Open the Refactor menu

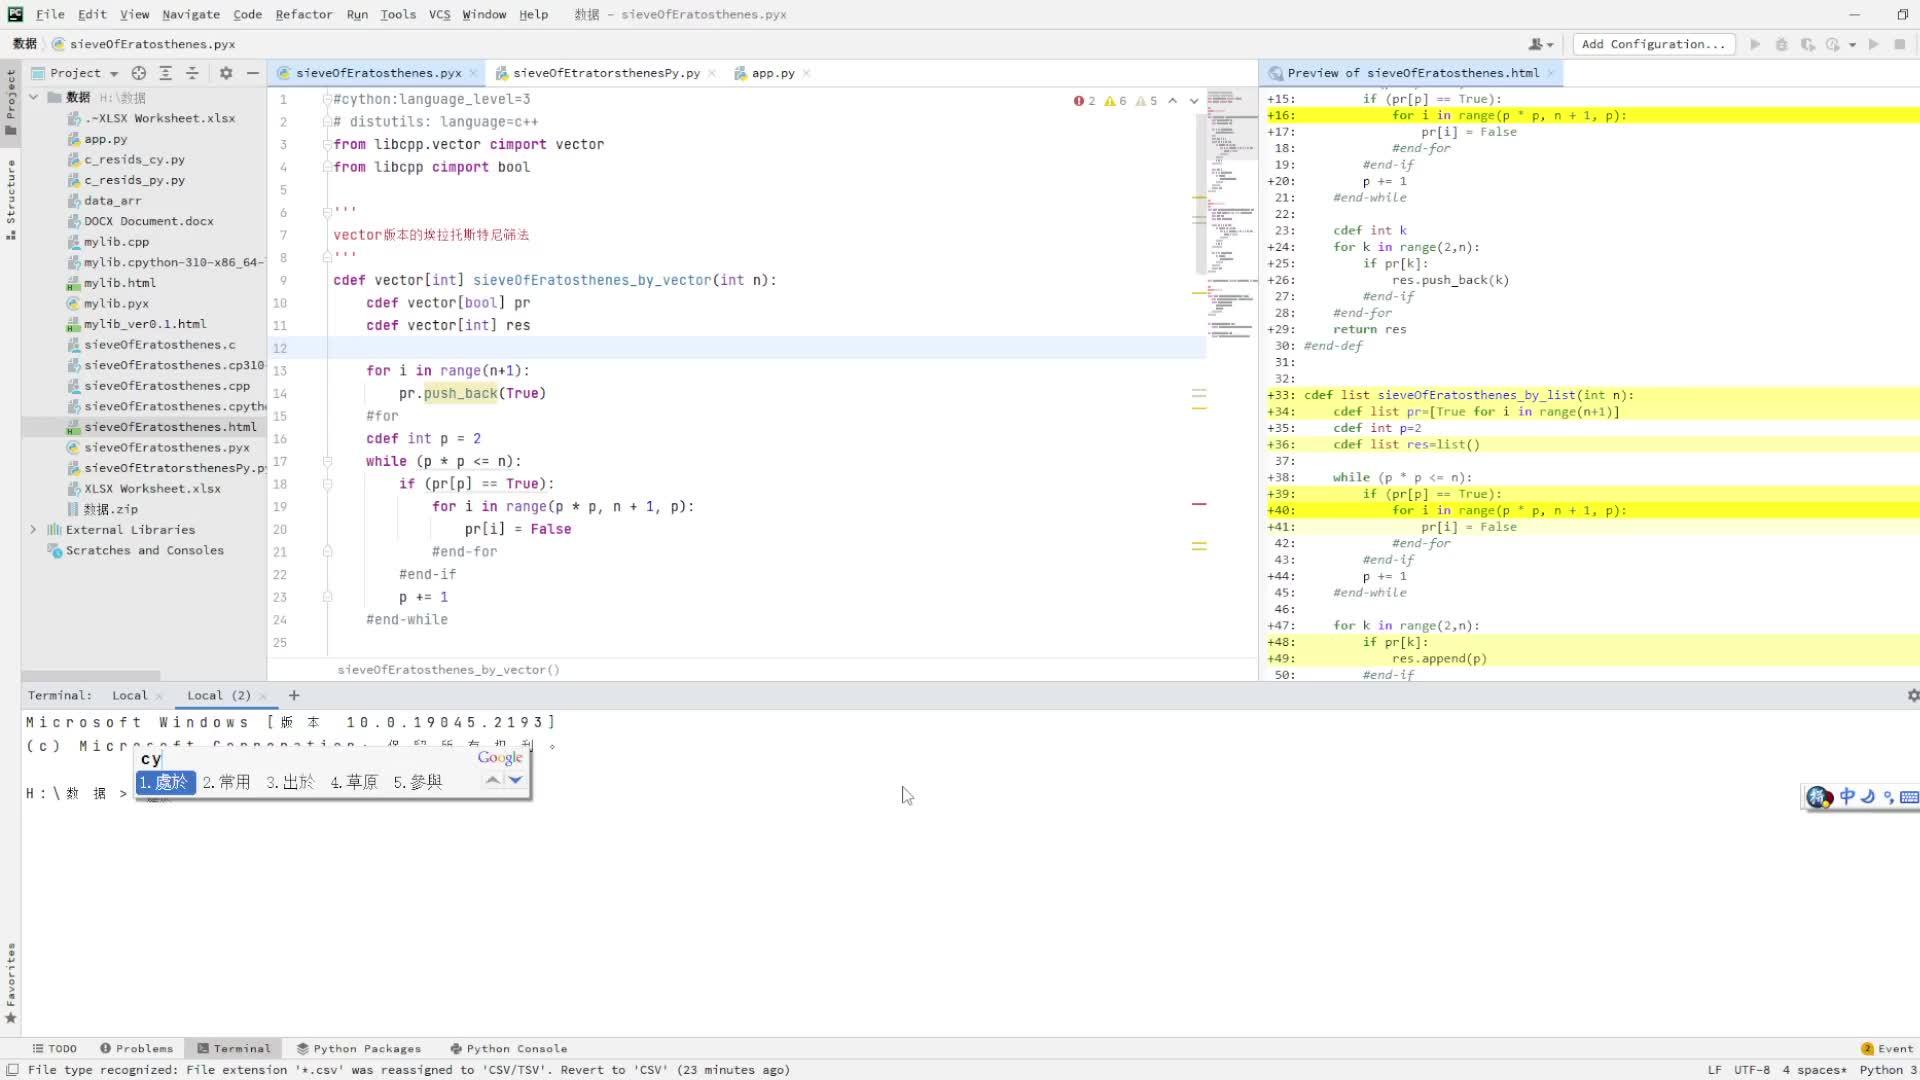tap(303, 14)
